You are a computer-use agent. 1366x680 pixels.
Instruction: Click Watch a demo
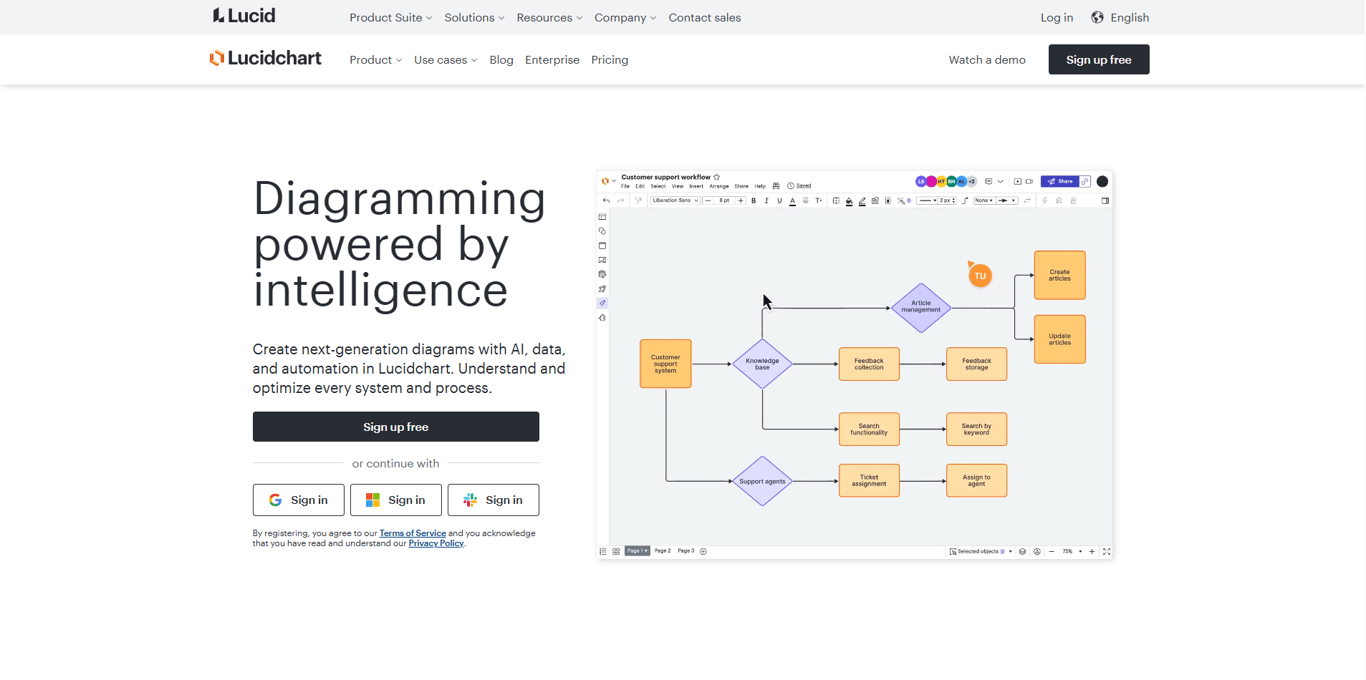click(987, 60)
